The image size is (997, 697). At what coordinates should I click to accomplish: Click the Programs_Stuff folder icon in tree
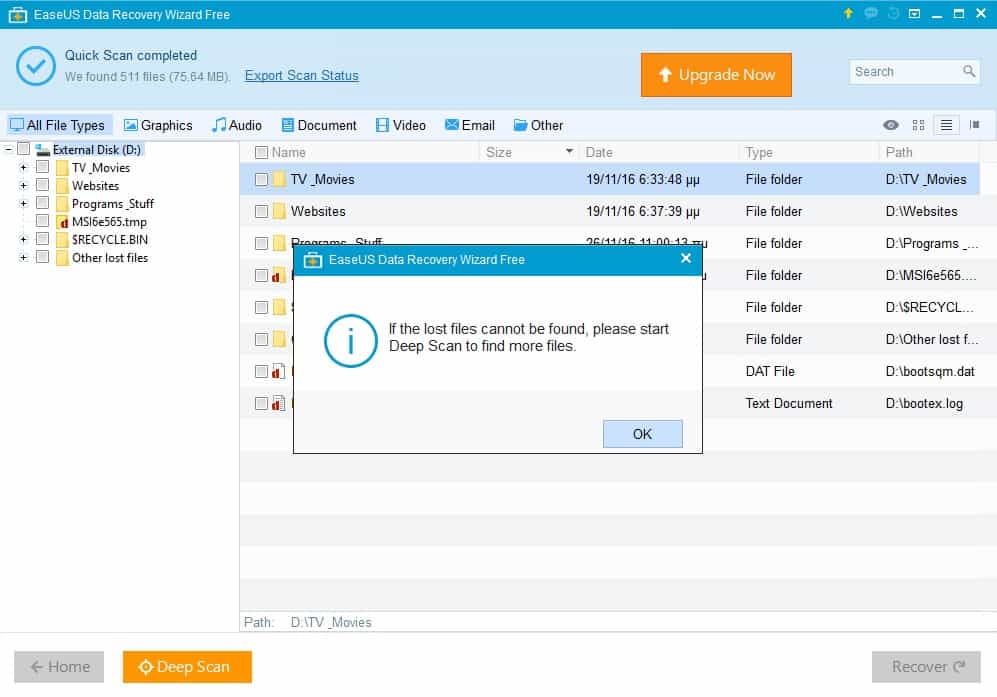coord(62,204)
